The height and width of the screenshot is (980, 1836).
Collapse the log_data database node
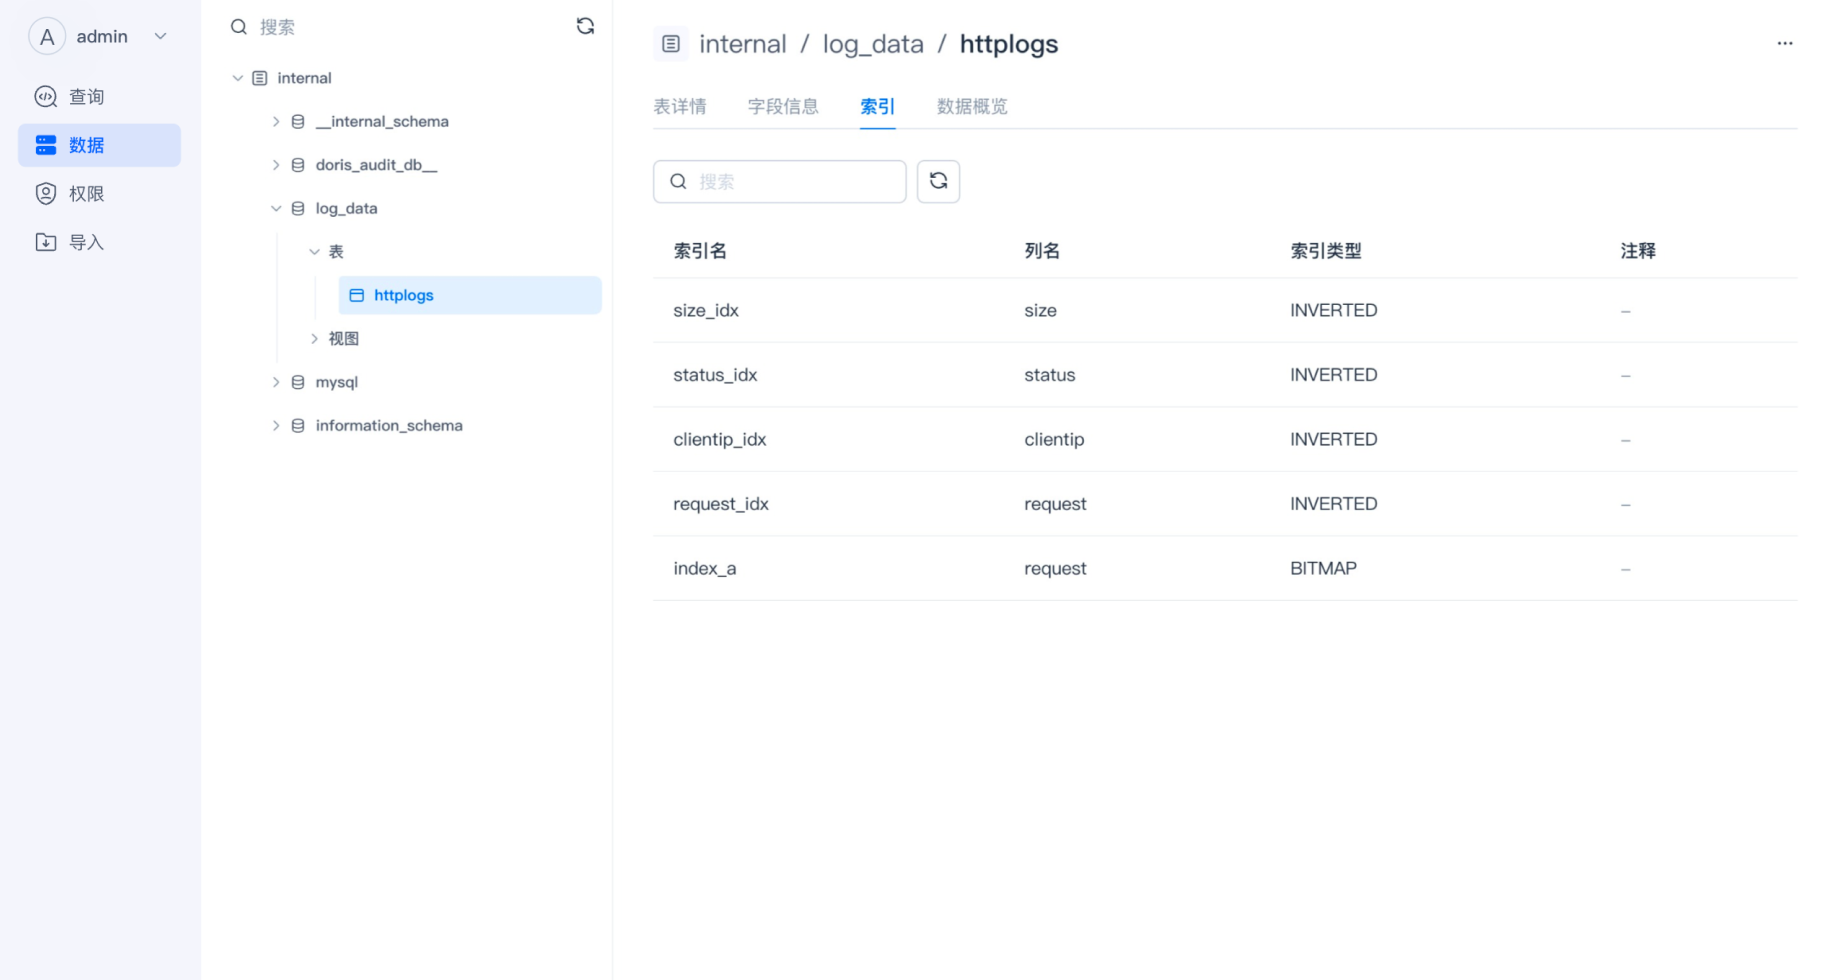[x=276, y=209]
